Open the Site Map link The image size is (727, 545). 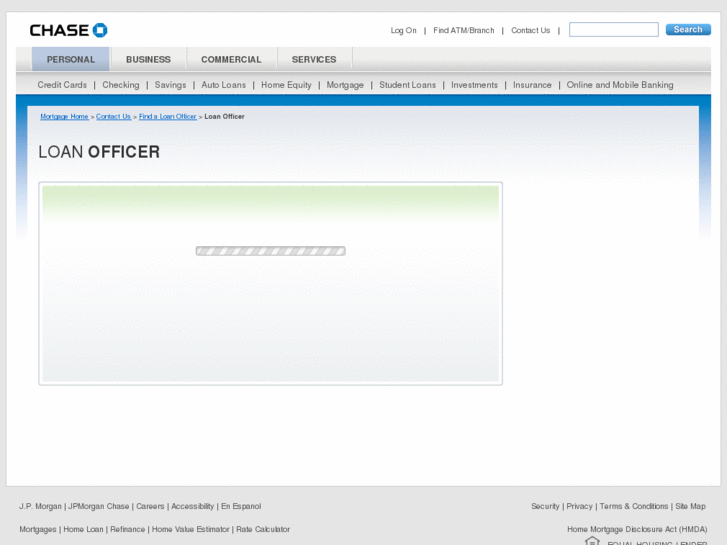point(690,506)
